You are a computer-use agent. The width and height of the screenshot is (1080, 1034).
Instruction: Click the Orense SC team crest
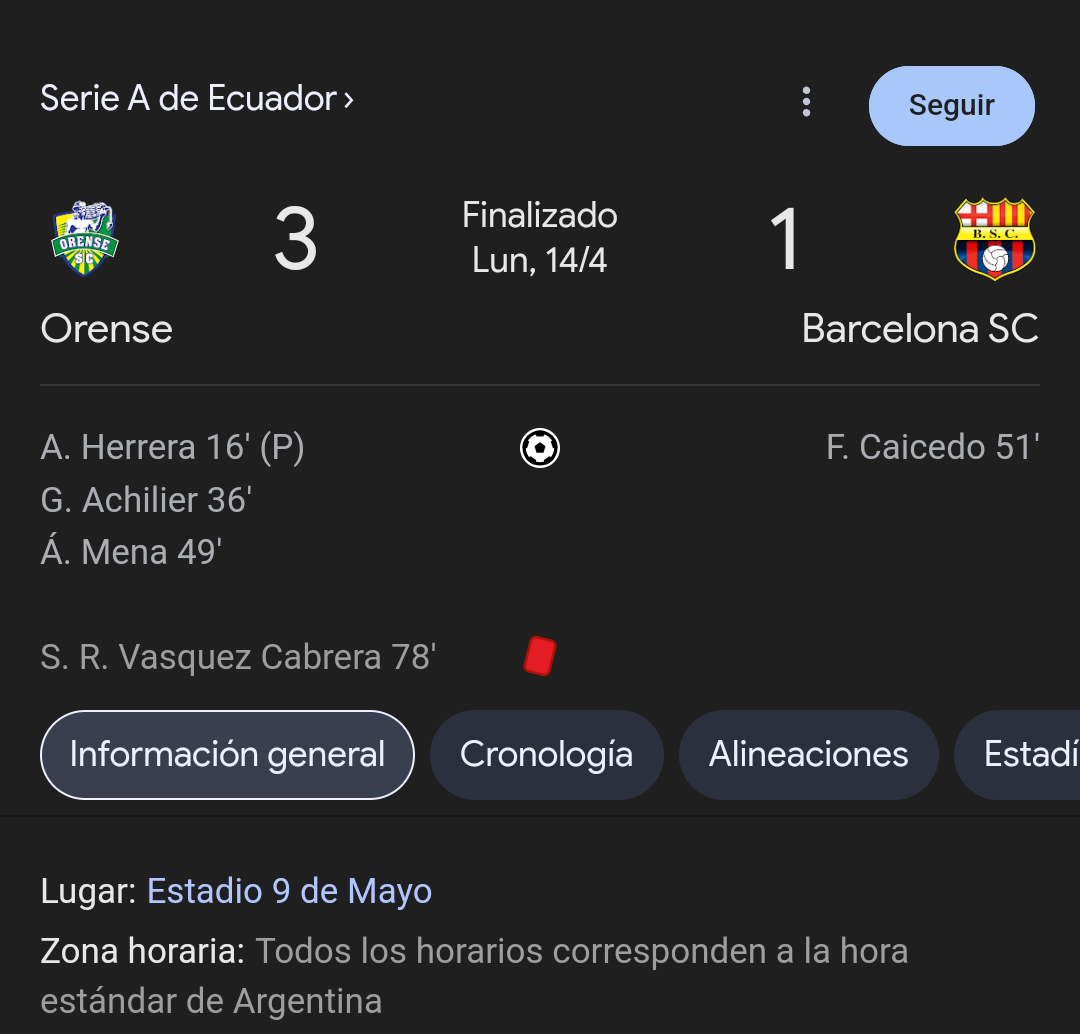point(85,238)
